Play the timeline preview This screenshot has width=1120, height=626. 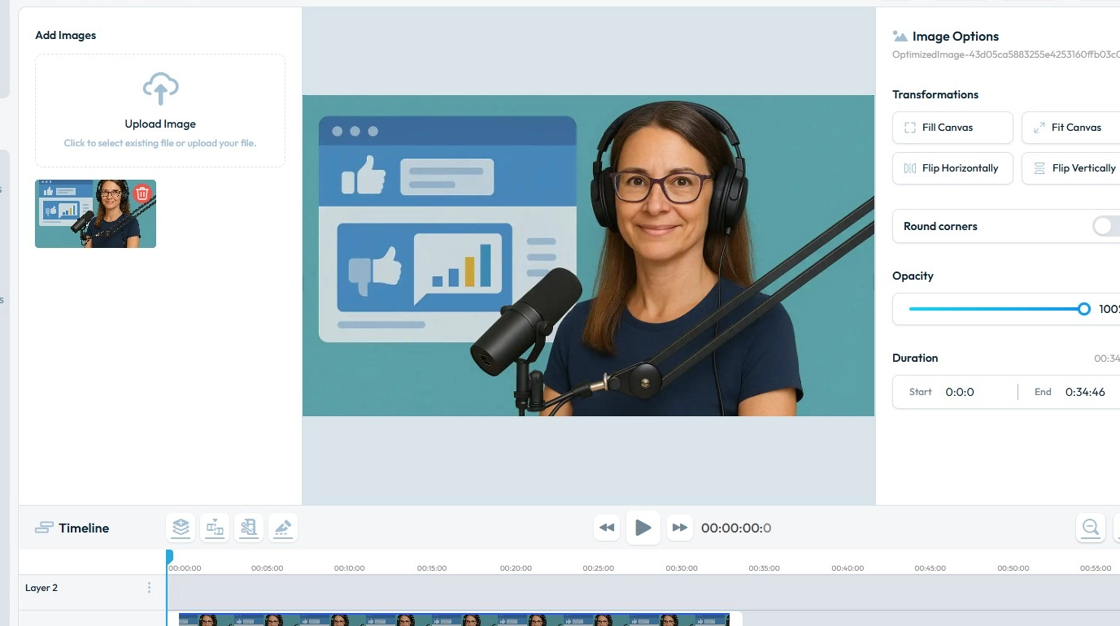(x=643, y=528)
